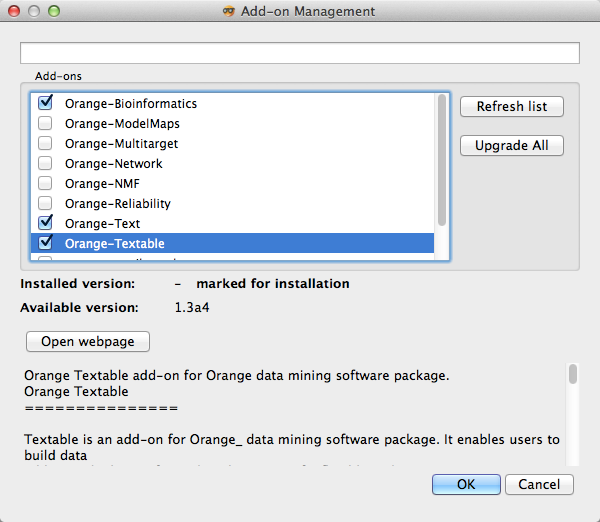This screenshot has height=522, width=600.
Task: Click the description text scrollbar
Action: [x=573, y=374]
